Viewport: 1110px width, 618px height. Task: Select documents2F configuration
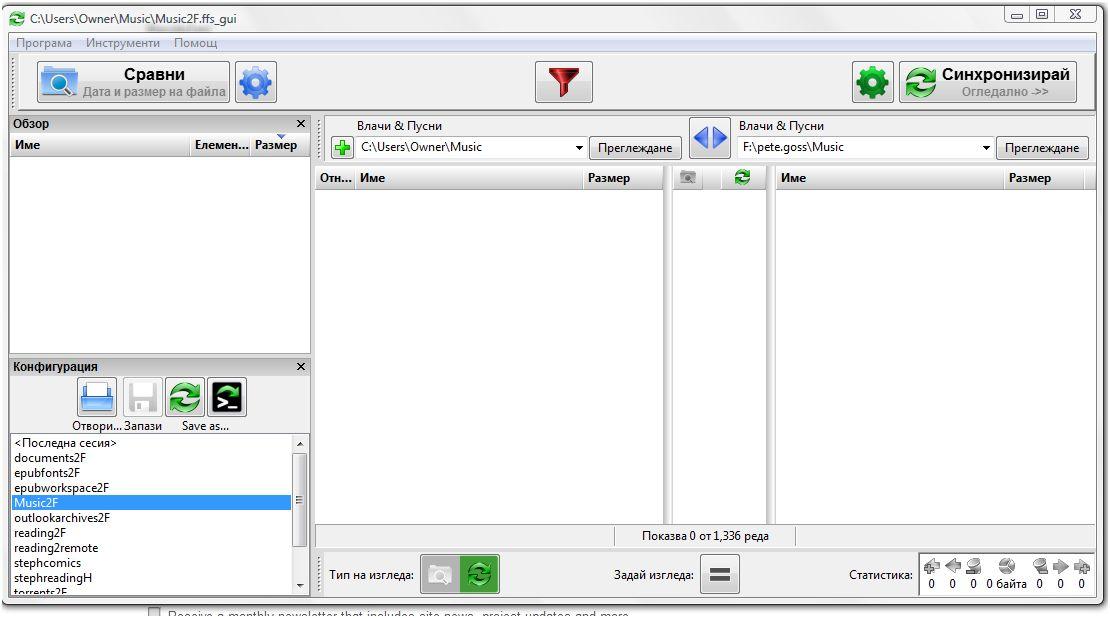(151, 458)
